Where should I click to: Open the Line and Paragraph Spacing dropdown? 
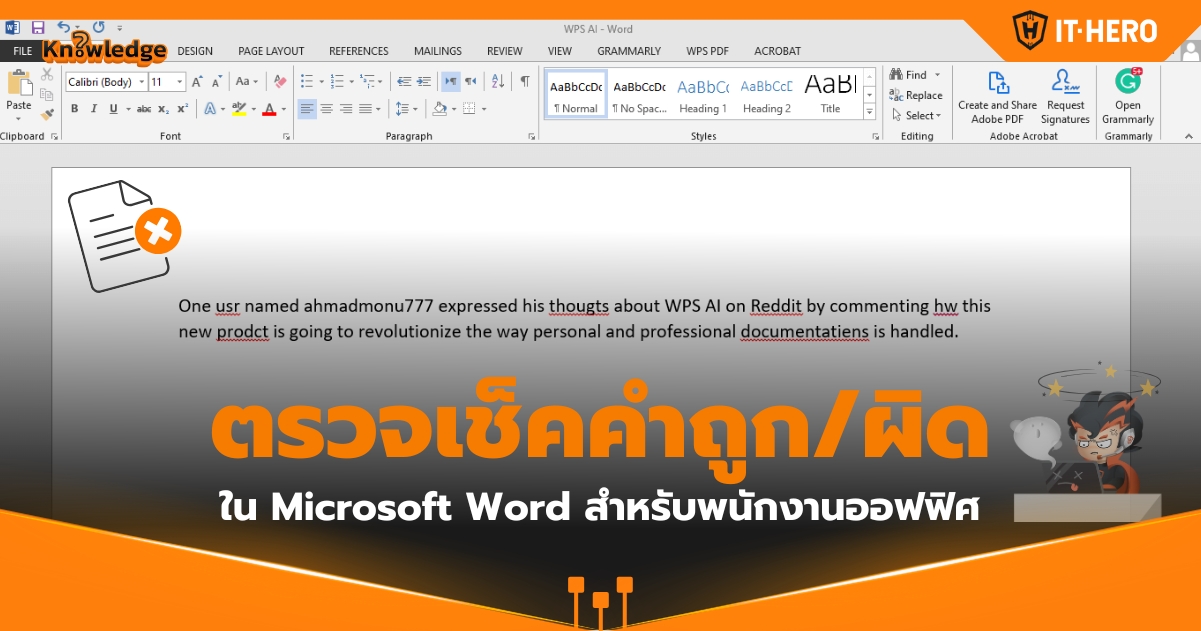click(406, 109)
